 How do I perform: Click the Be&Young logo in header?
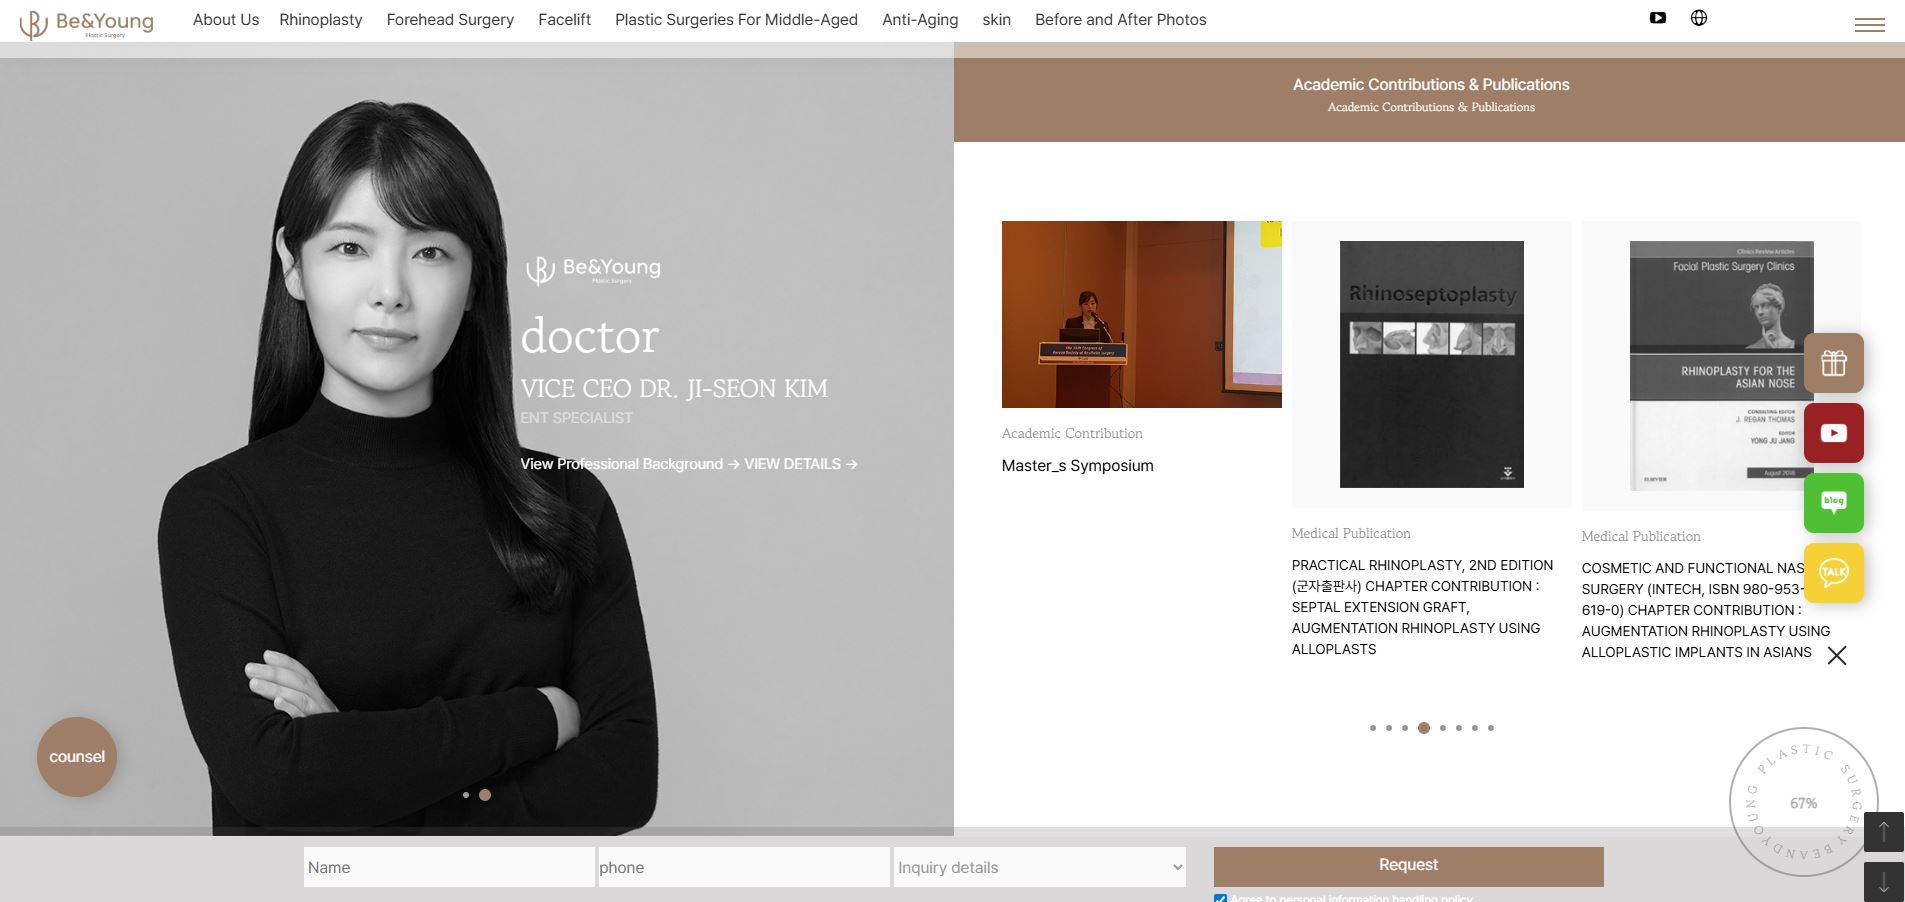click(x=87, y=22)
